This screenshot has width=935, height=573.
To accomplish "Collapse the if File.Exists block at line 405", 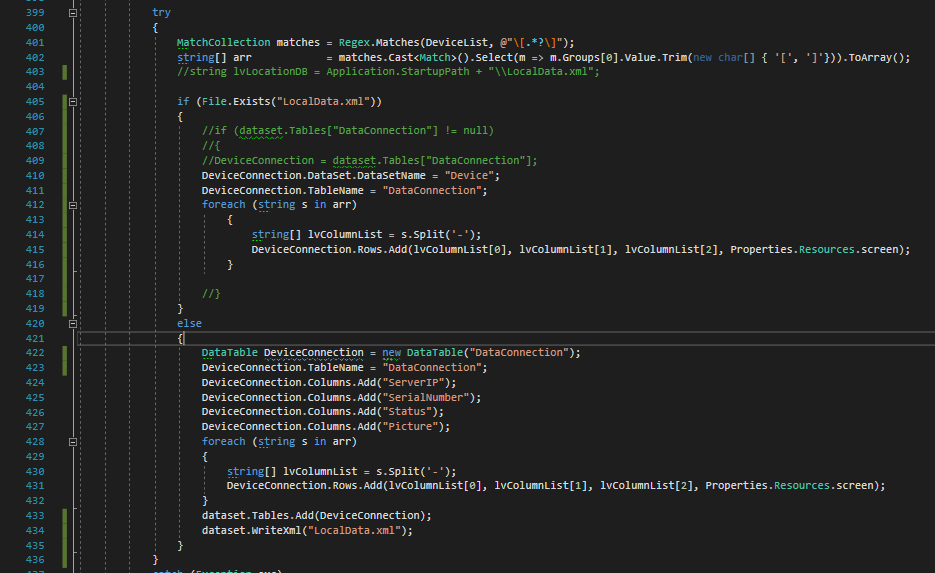I will click(73, 102).
